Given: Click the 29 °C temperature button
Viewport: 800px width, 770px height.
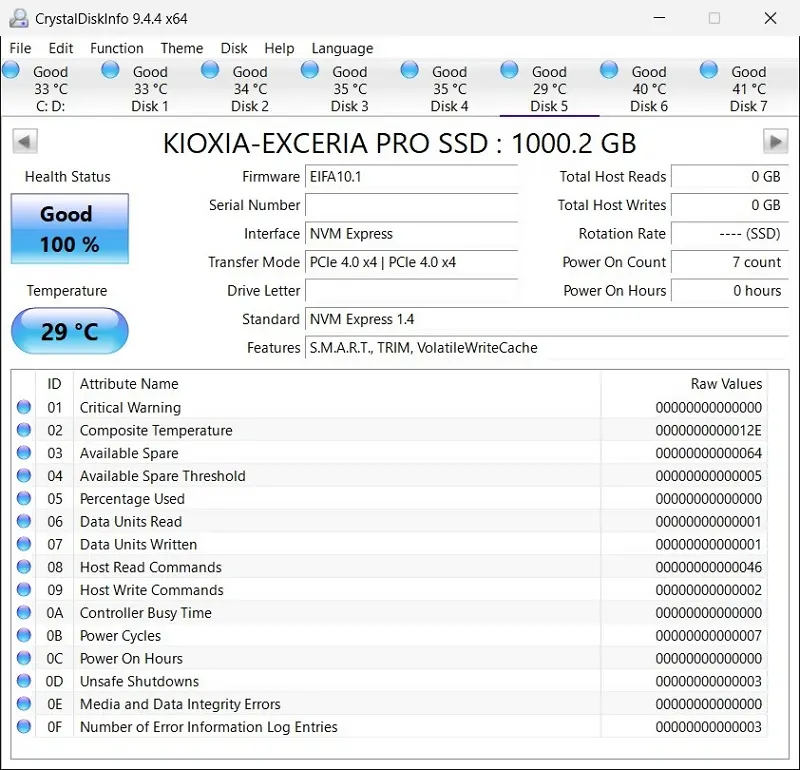Looking at the screenshot, I should tap(70, 331).
